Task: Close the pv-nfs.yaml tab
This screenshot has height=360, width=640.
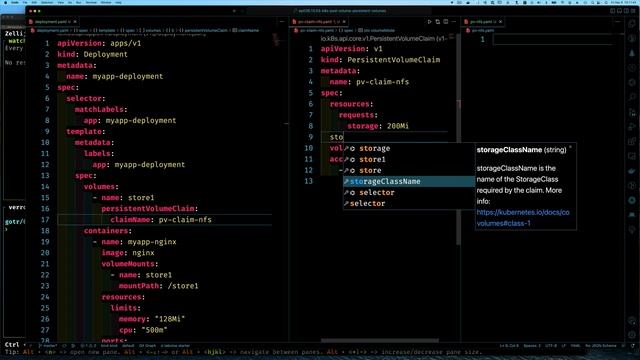Action: 500,22
